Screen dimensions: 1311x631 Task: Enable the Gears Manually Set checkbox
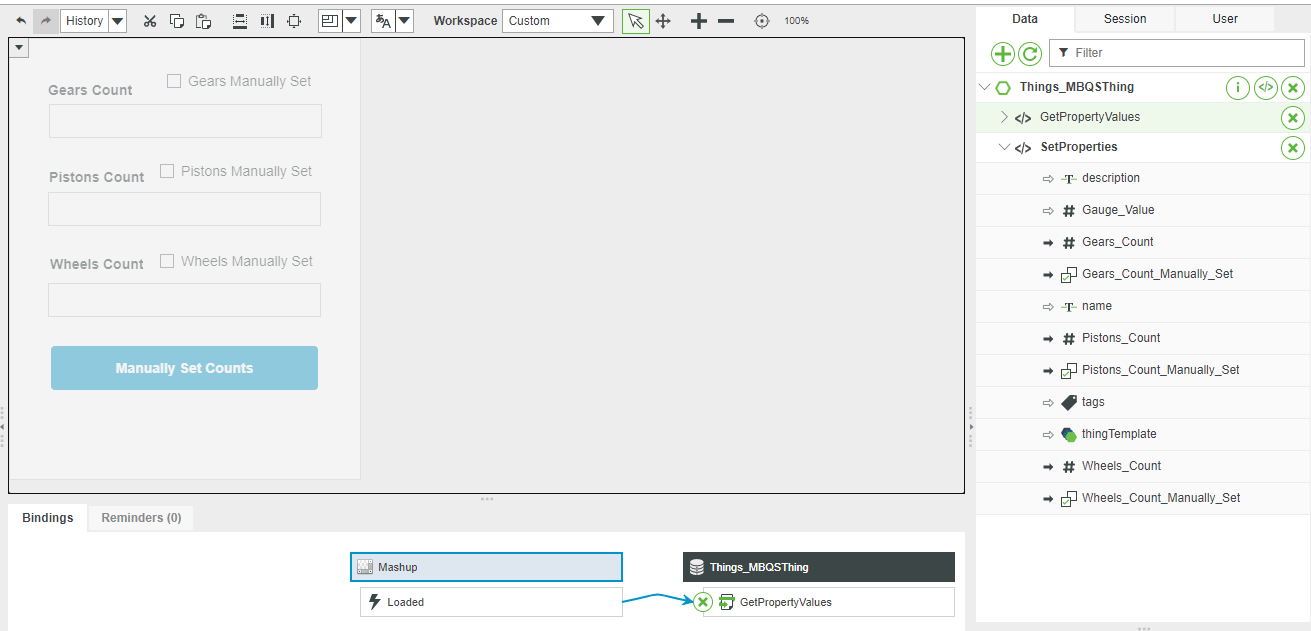(x=174, y=81)
